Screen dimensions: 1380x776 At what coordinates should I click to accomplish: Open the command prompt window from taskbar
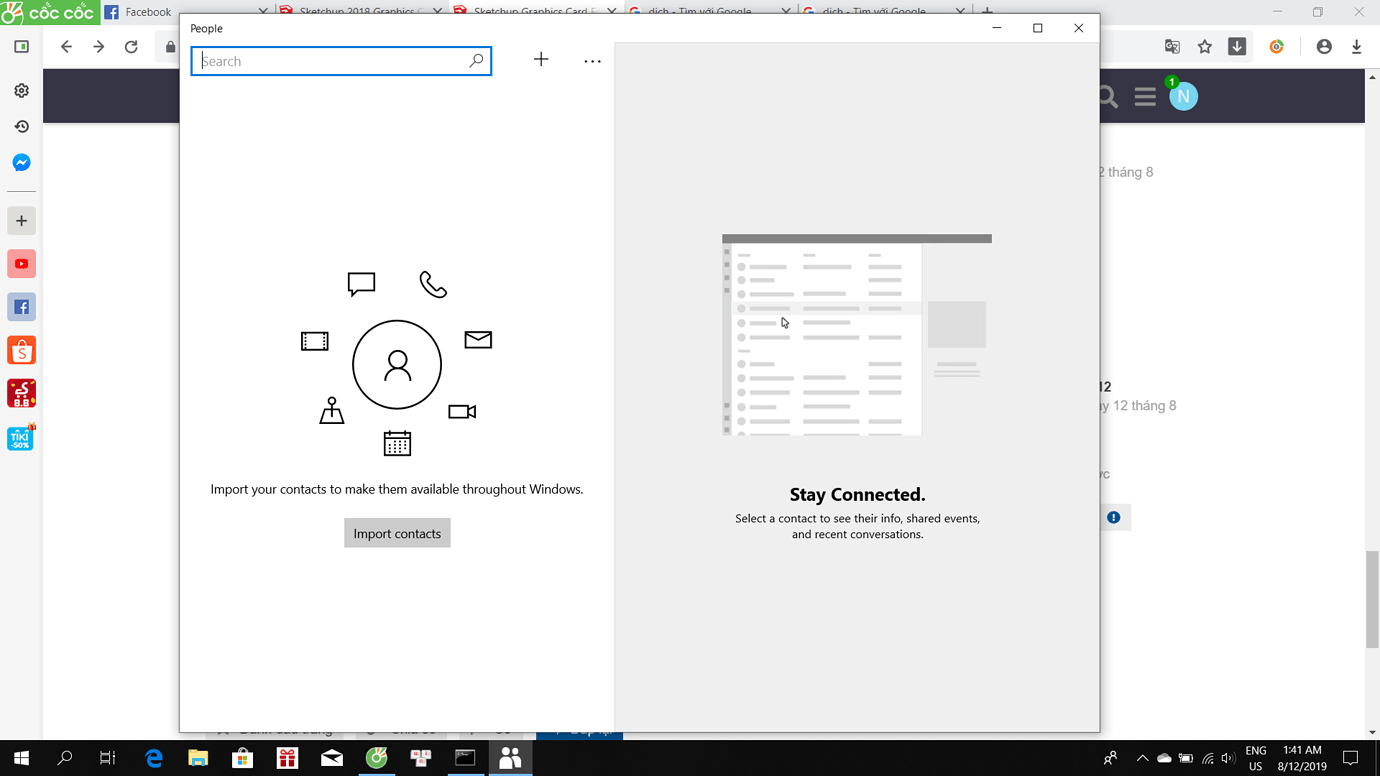pos(465,758)
